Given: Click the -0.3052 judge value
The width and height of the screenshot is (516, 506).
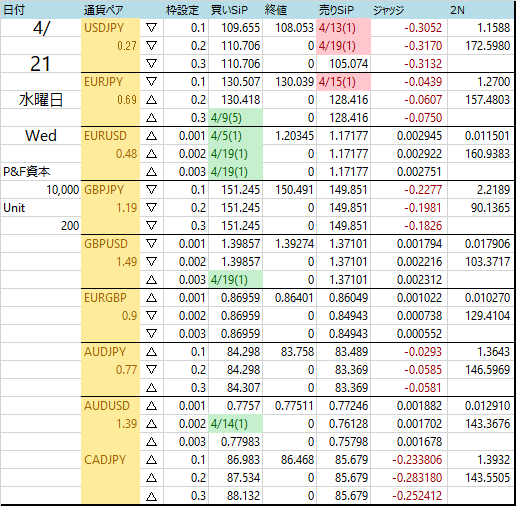Looking at the screenshot, I should [423, 28].
